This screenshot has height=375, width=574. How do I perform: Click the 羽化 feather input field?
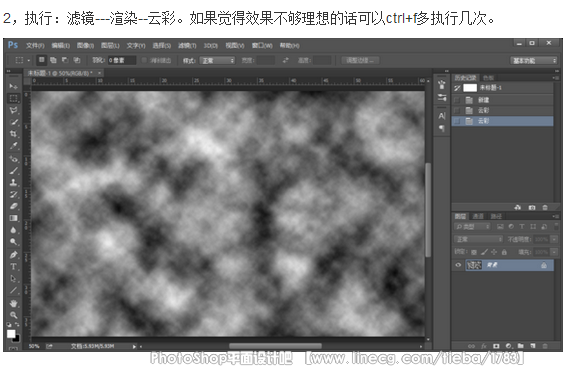122,60
